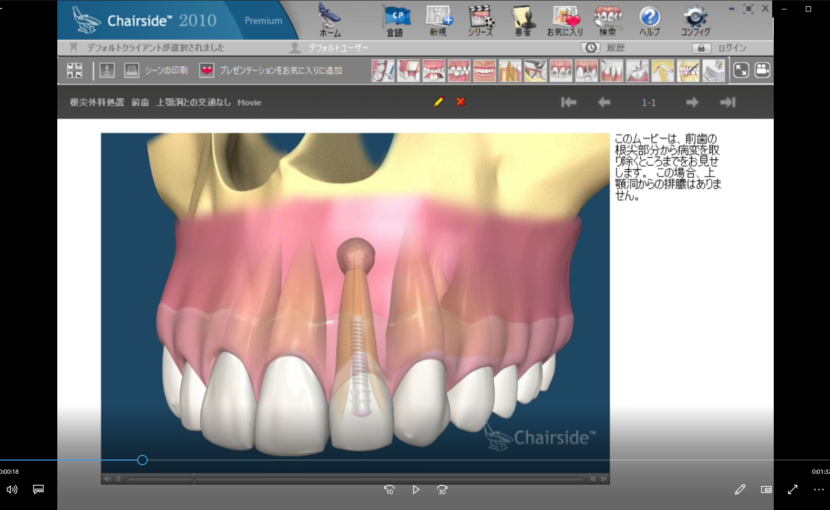The width and height of the screenshot is (830, 510).
Task: Jump to the last slide arrow
Action: tap(728, 102)
